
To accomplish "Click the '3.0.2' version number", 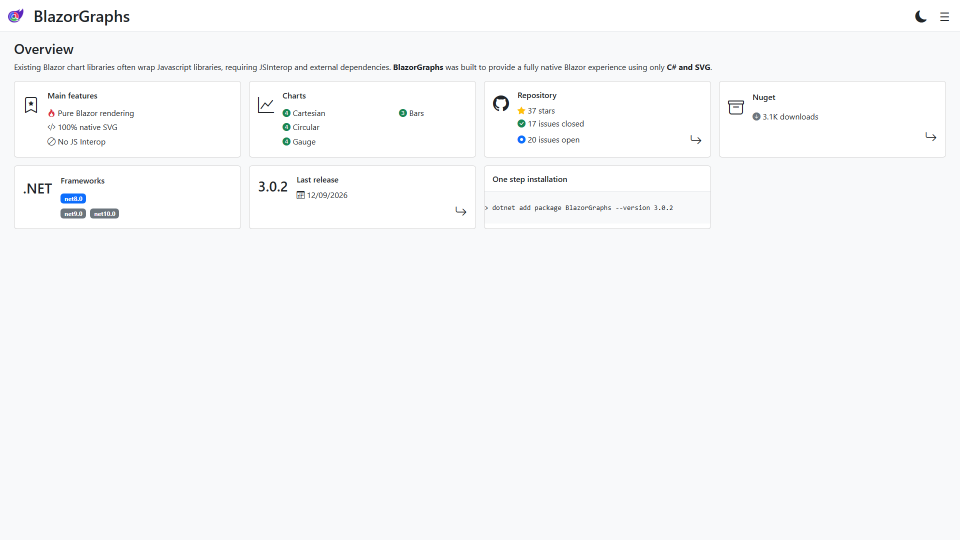I will coord(272,187).
